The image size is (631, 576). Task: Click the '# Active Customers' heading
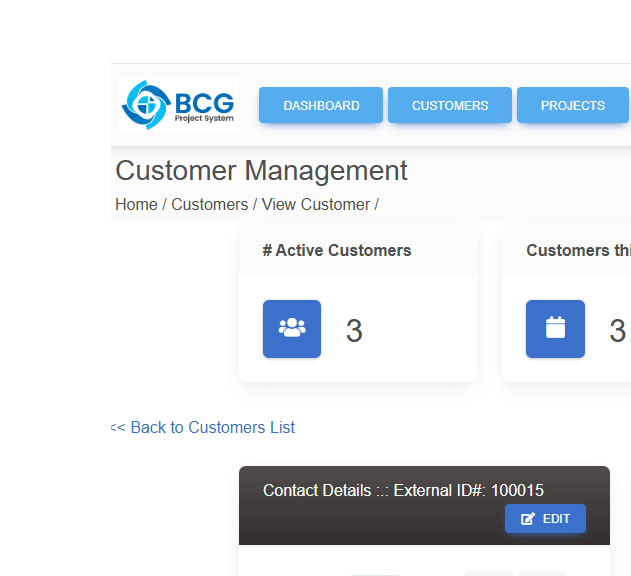click(x=337, y=250)
